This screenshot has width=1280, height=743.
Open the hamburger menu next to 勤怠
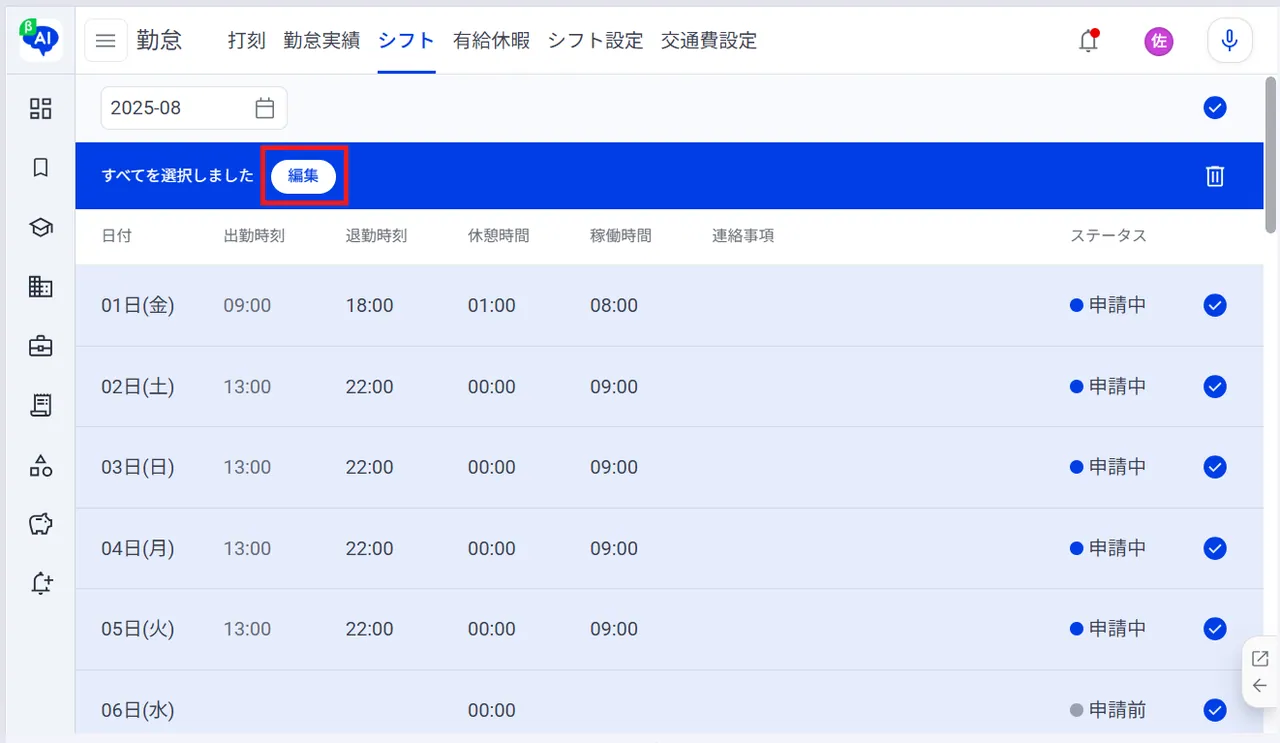(x=106, y=41)
